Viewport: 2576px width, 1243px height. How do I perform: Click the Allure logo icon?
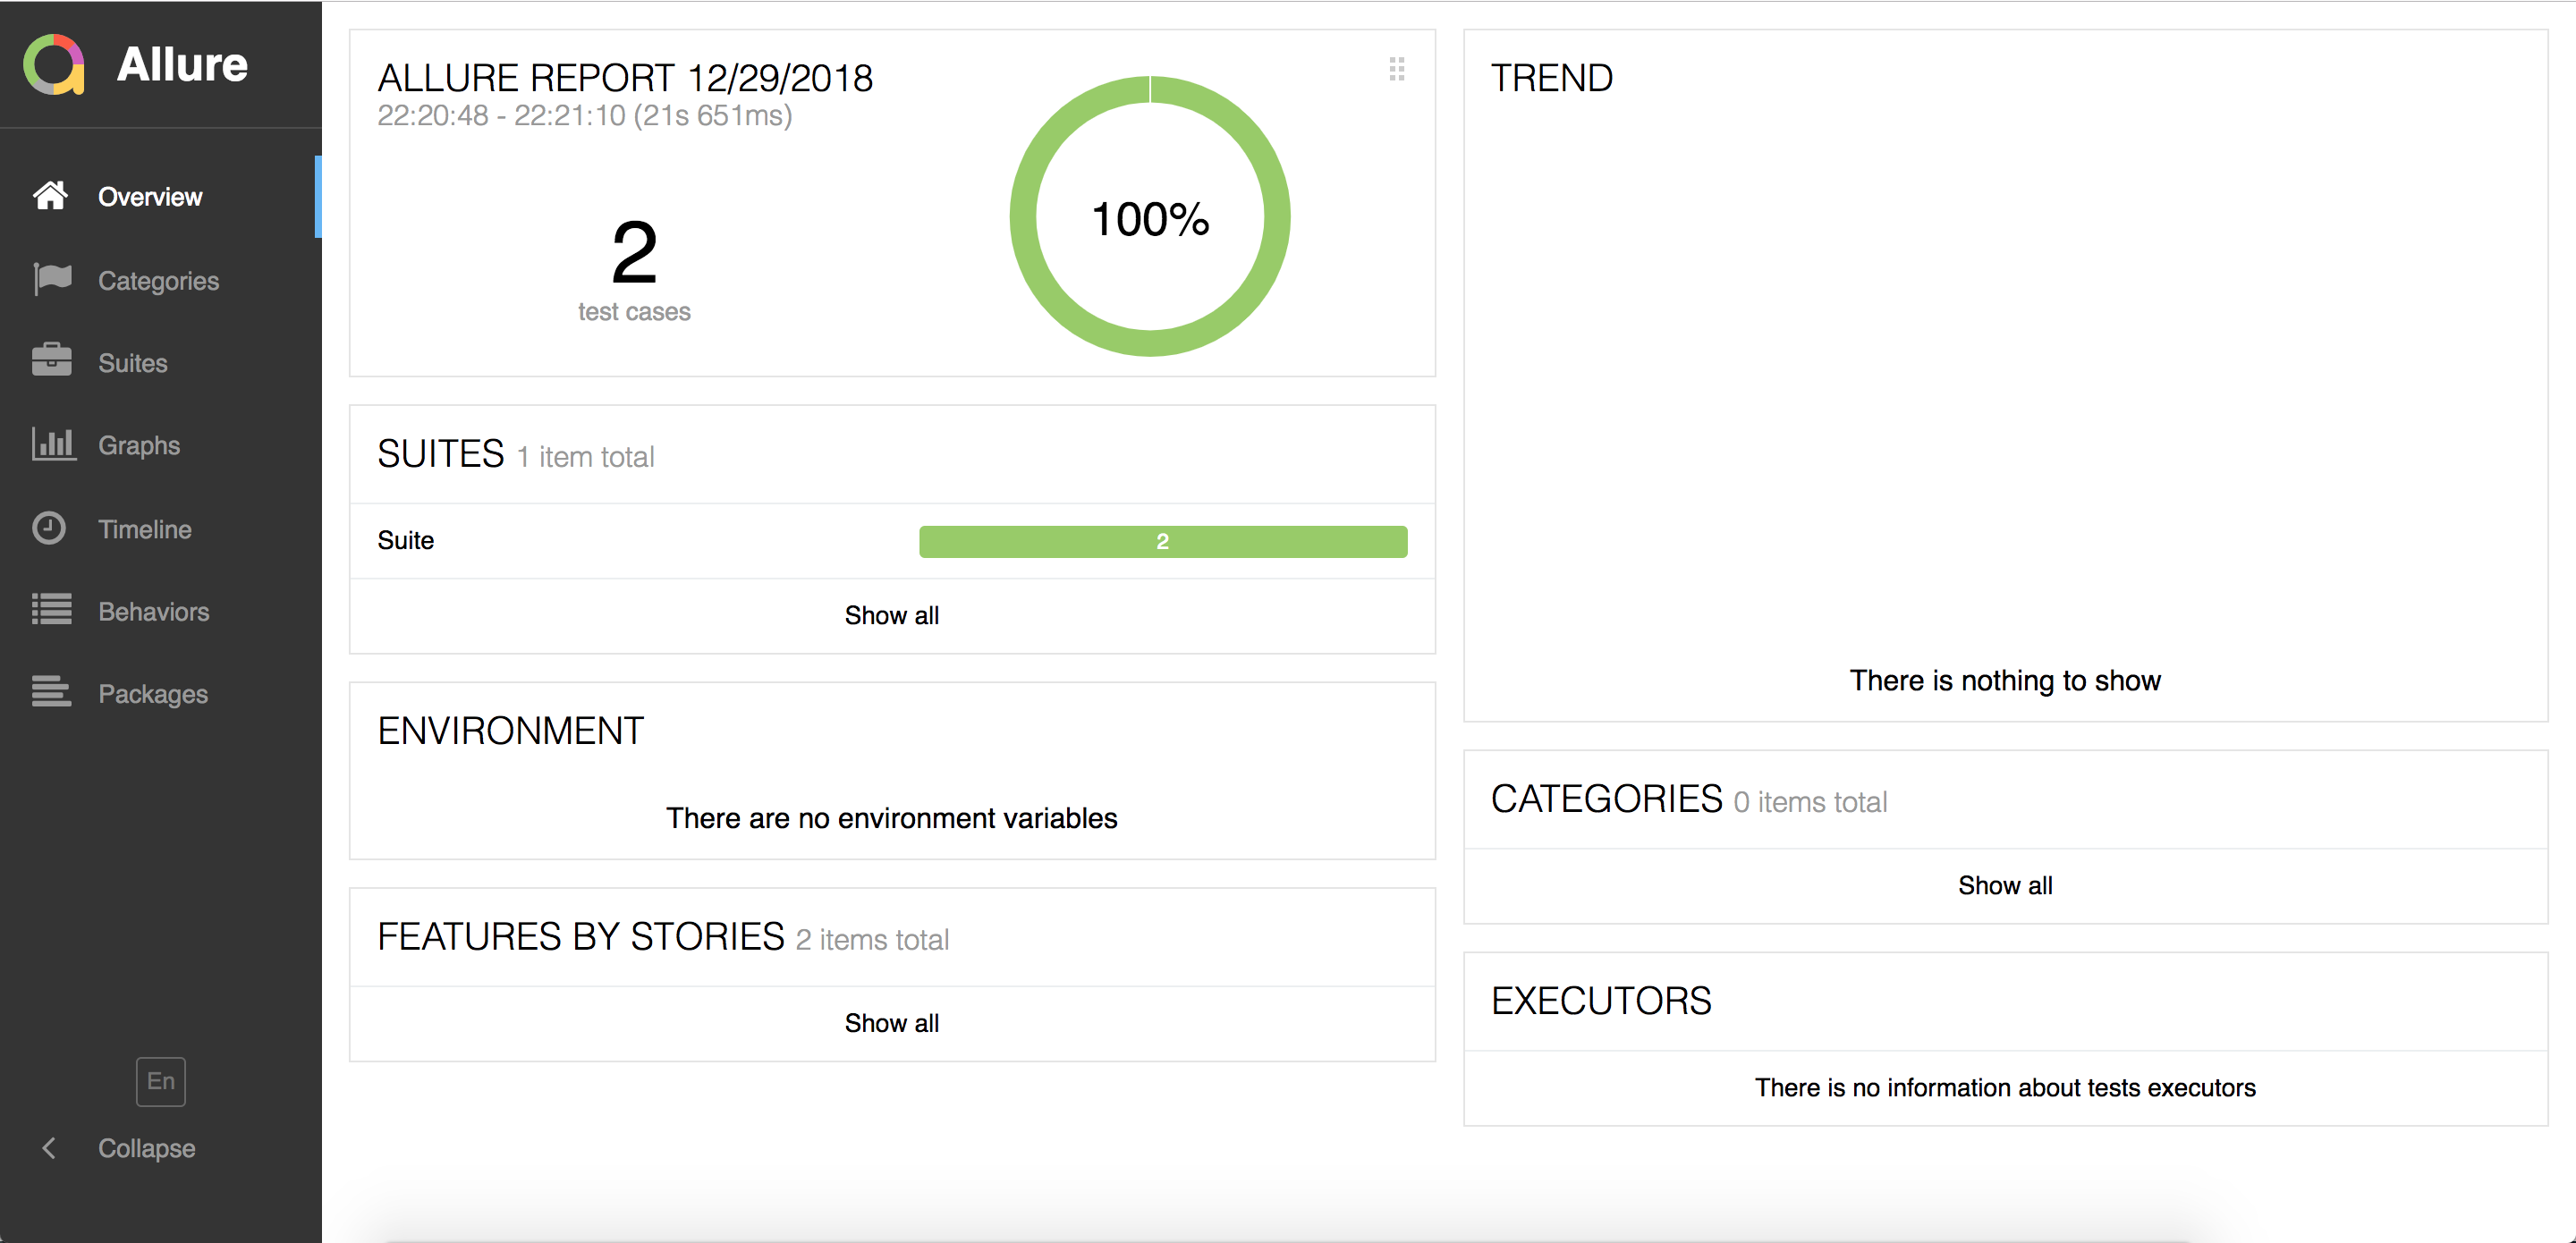pyautogui.click(x=54, y=64)
